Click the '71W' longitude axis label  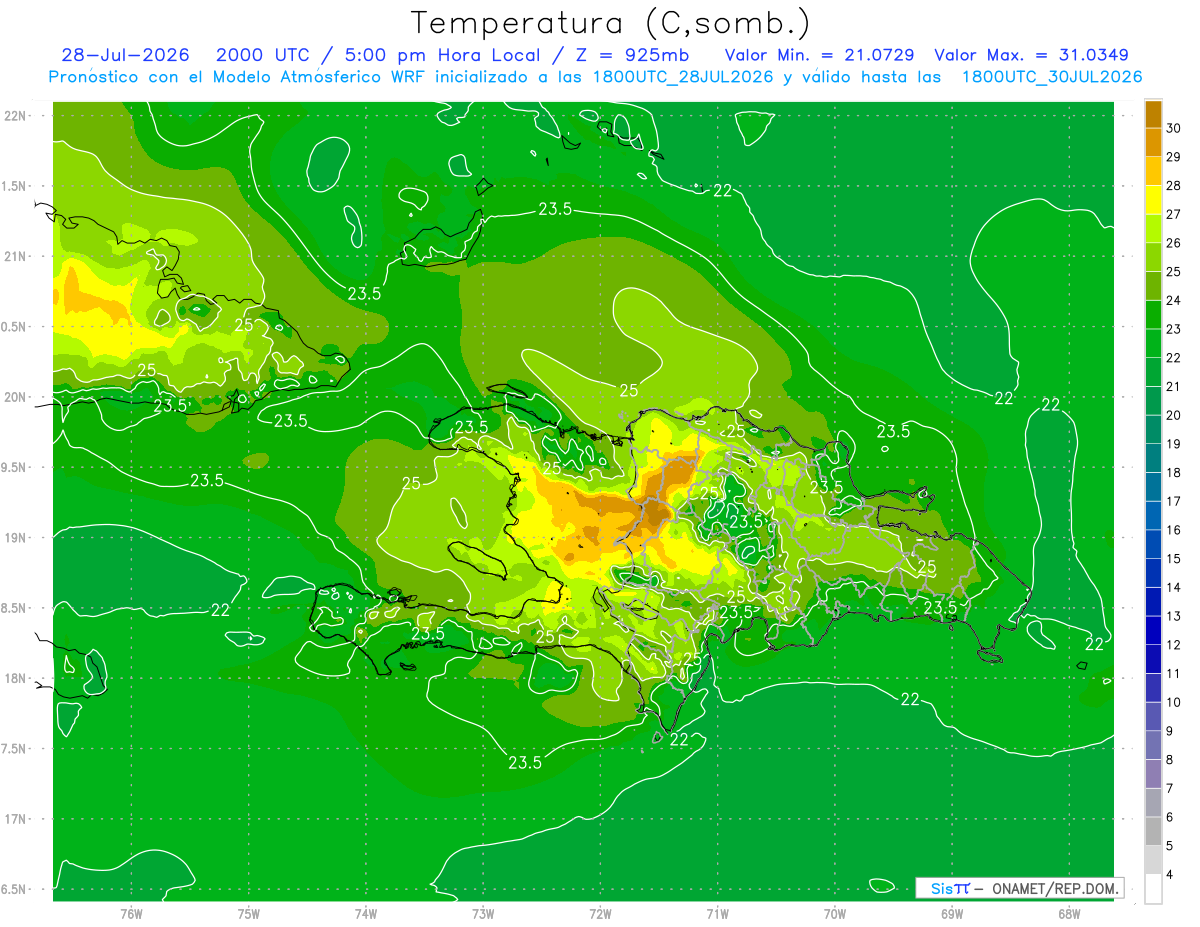click(x=717, y=914)
